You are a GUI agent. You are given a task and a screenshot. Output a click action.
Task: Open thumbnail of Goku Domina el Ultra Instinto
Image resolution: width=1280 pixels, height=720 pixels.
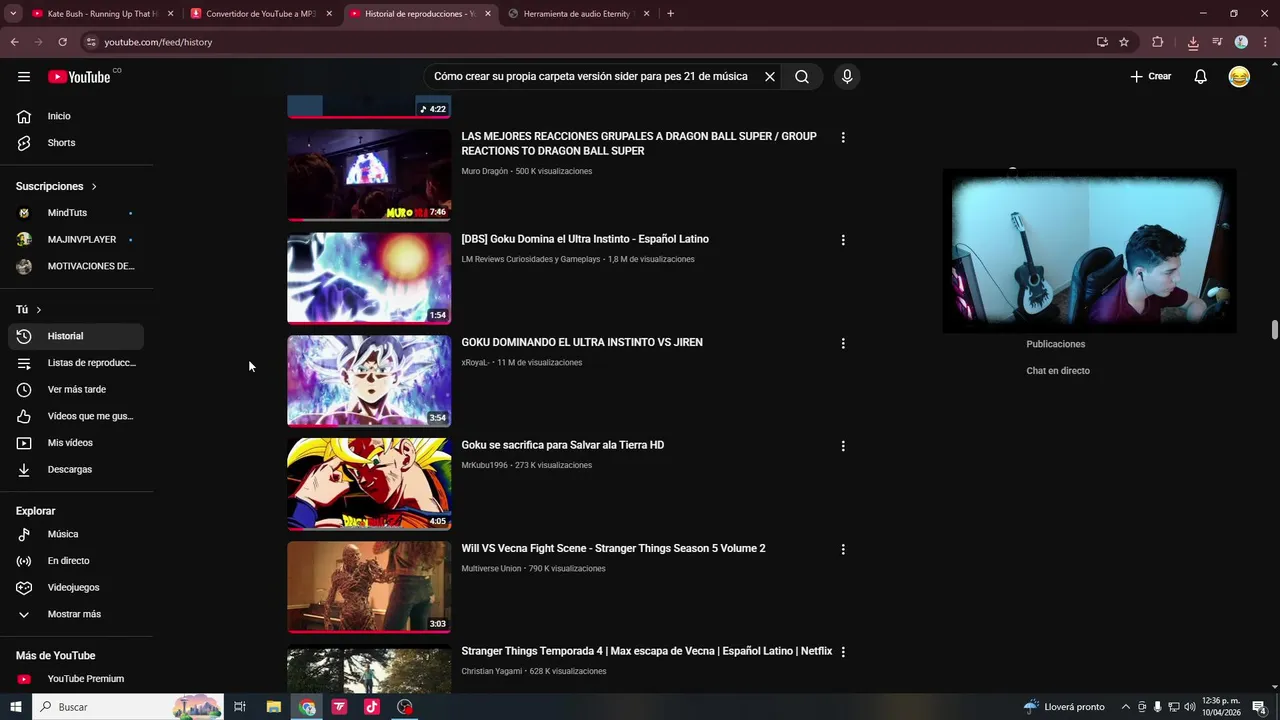369,278
